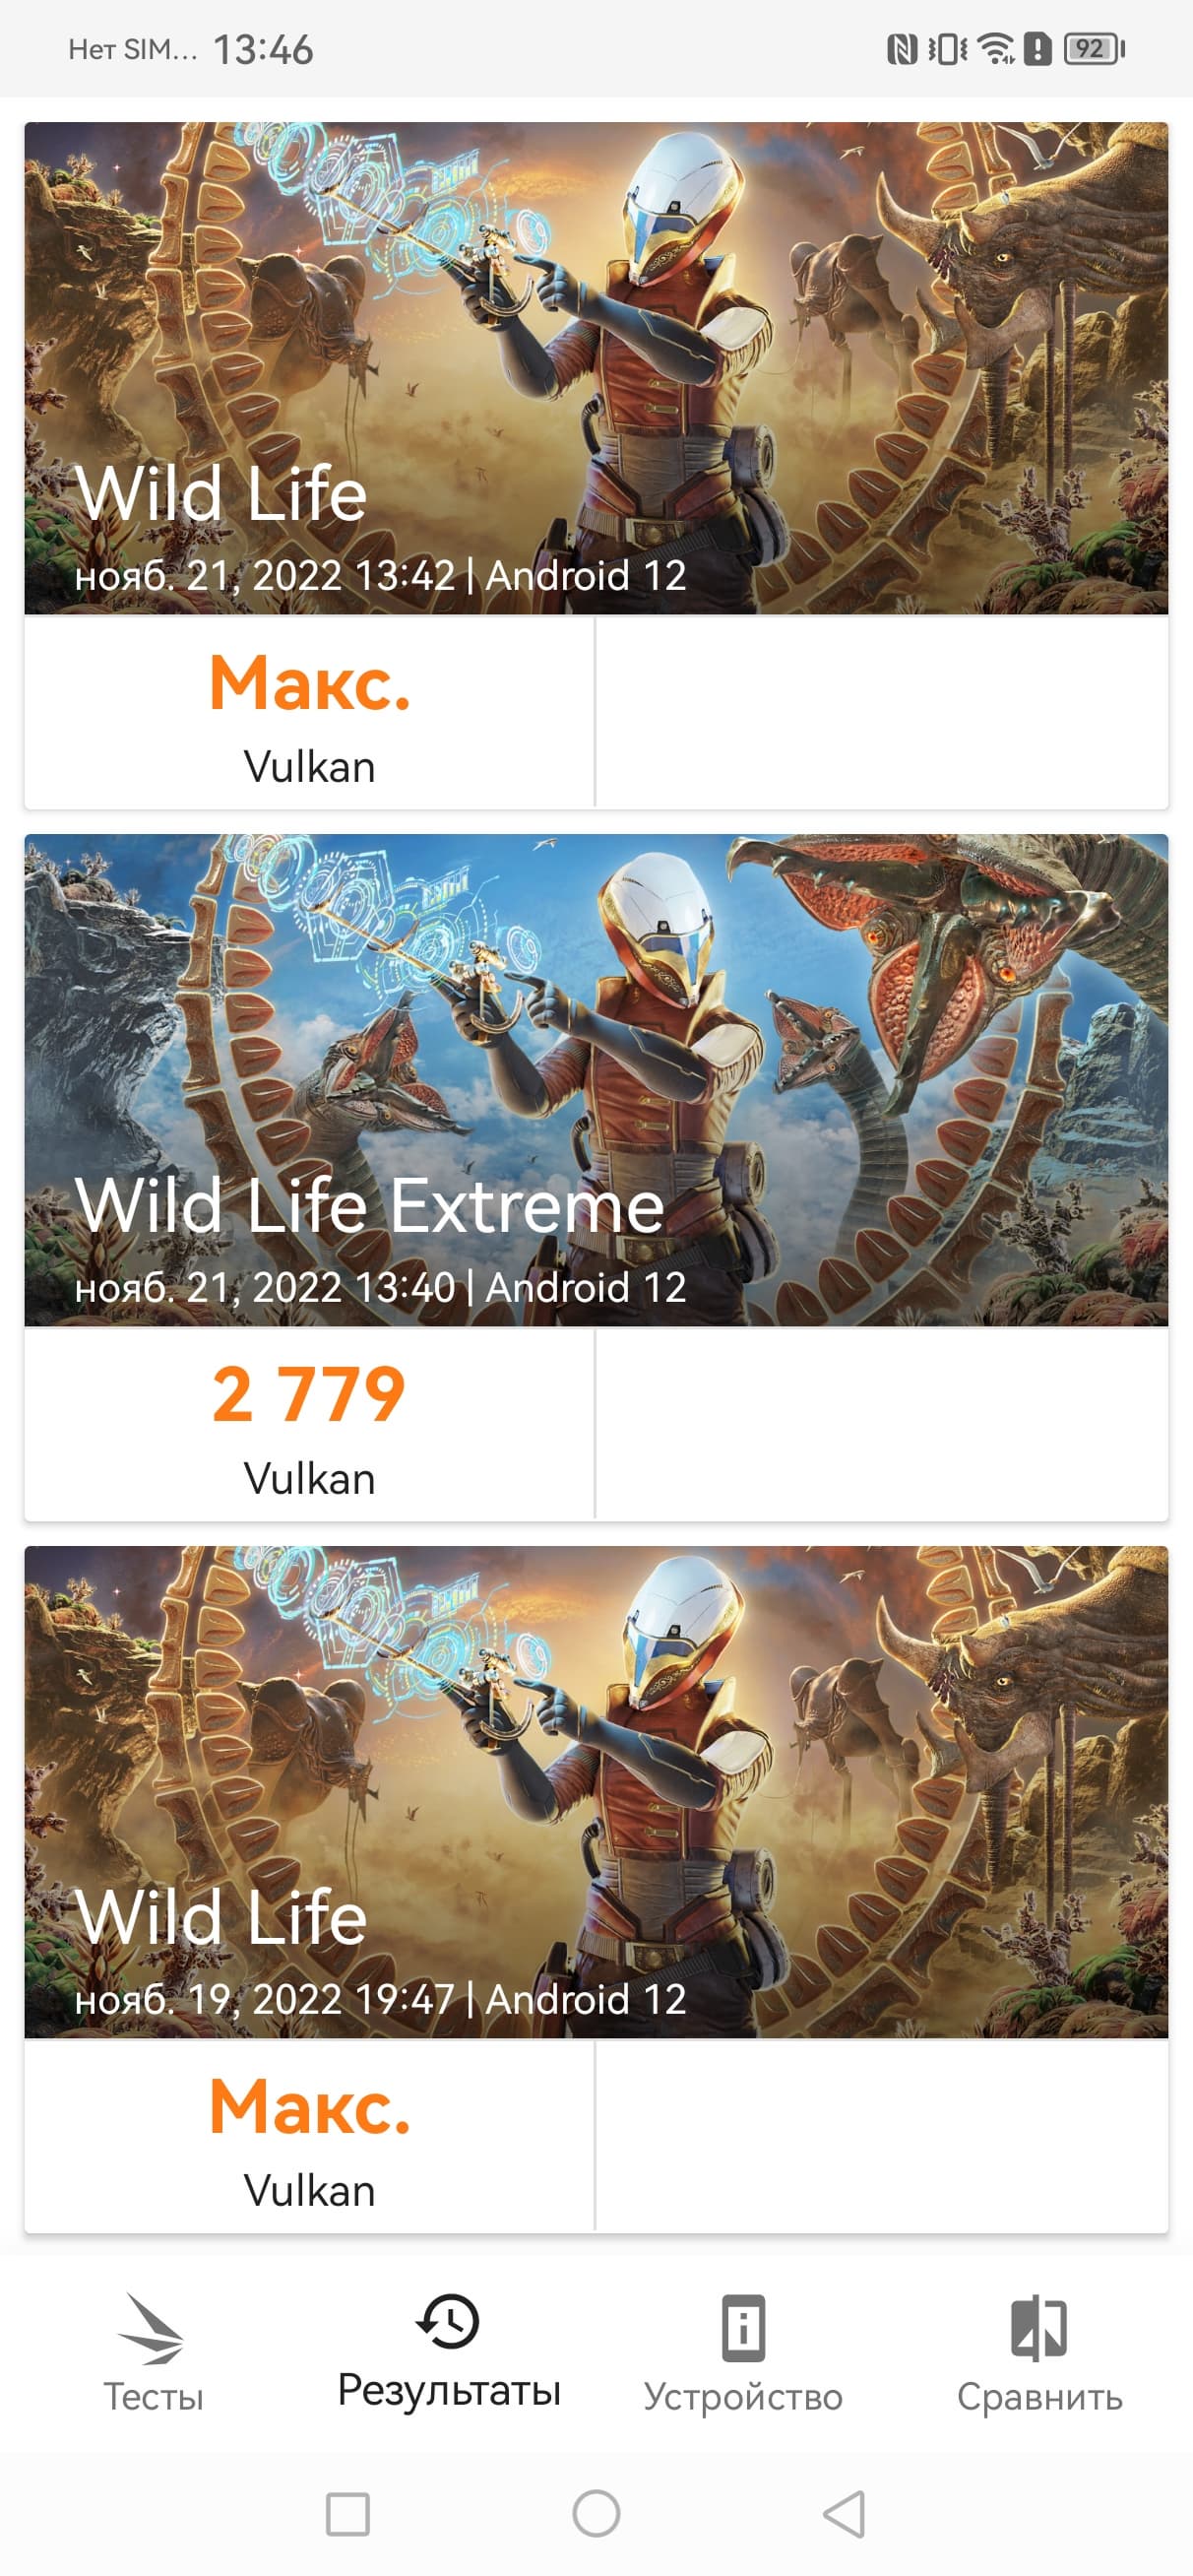Open Wild Life Extreme result image
The image size is (1193, 2576).
tap(596, 1080)
